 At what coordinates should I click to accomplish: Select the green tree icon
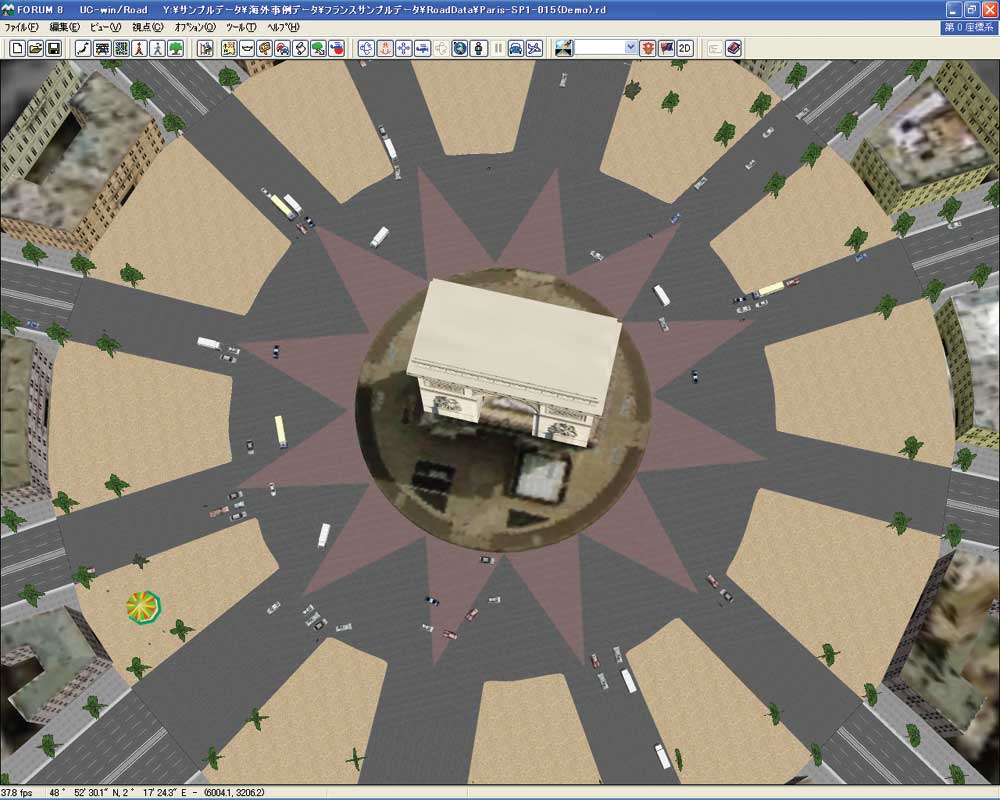pos(176,48)
